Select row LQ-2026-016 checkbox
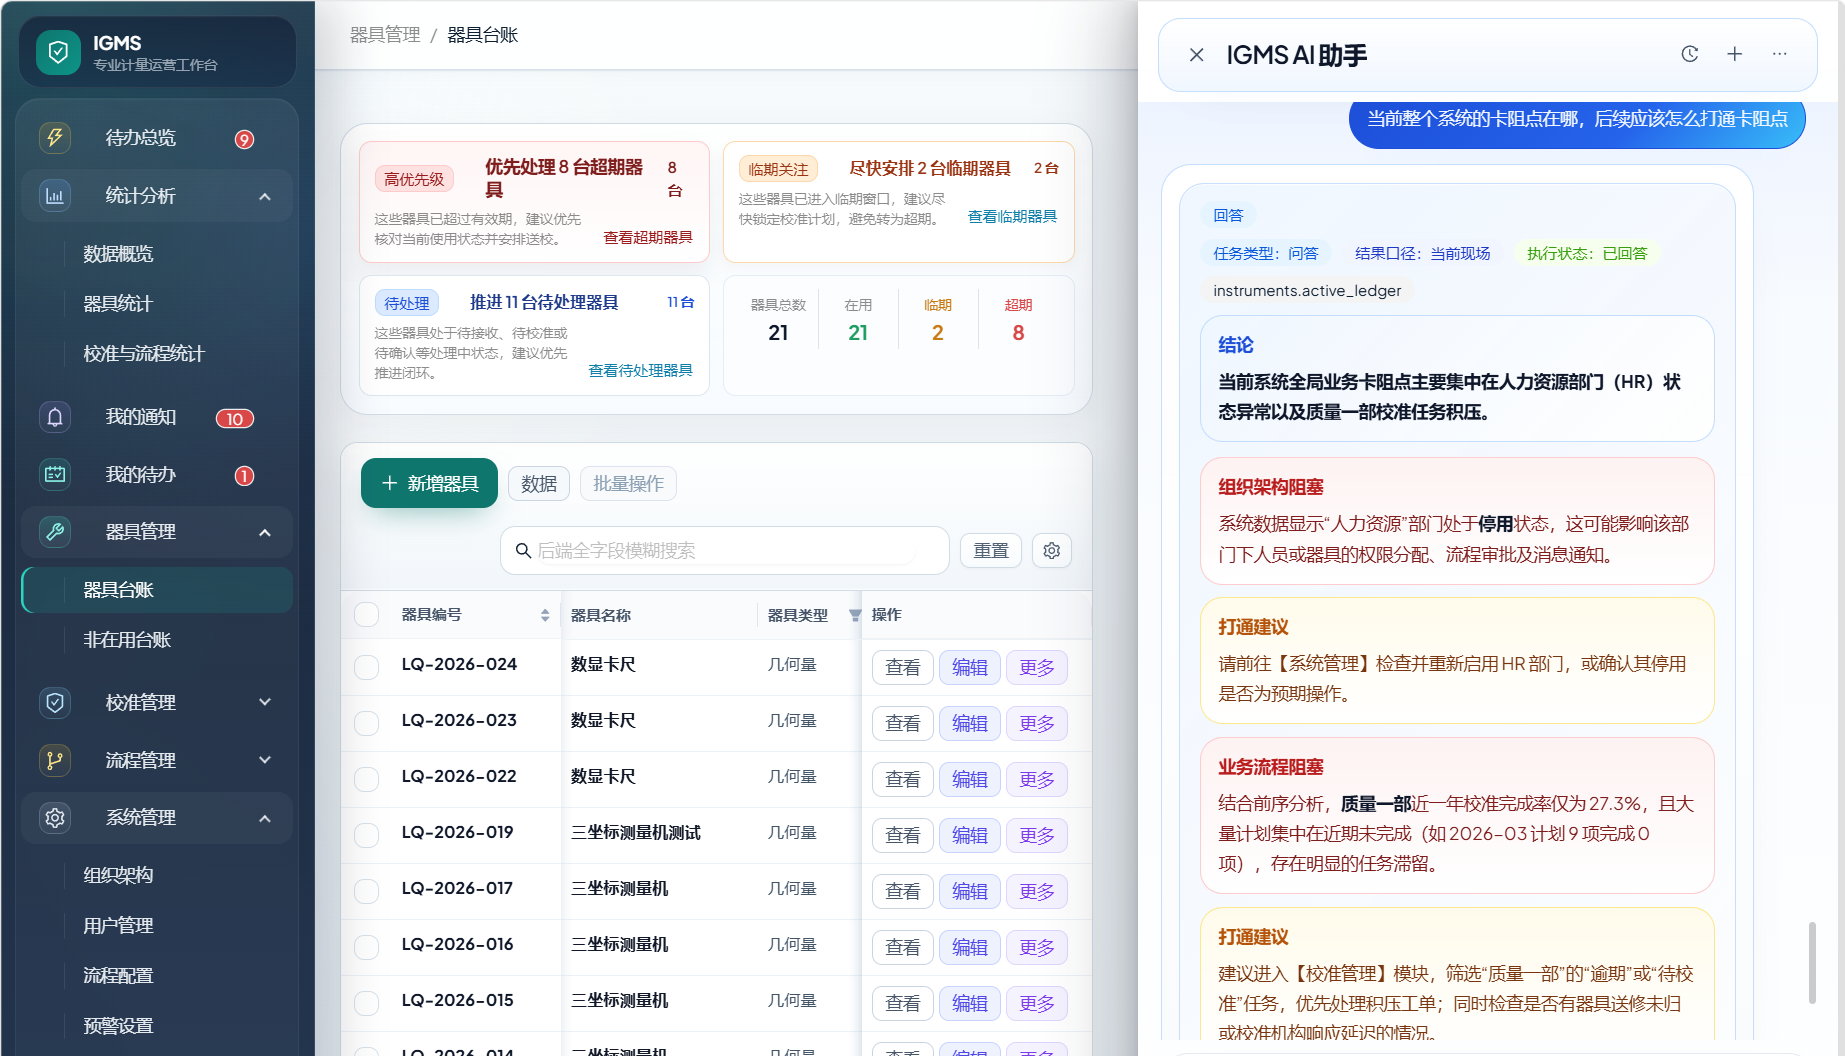The height and width of the screenshot is (1056, 1845). pyautogui.click(x=367, y=947)
